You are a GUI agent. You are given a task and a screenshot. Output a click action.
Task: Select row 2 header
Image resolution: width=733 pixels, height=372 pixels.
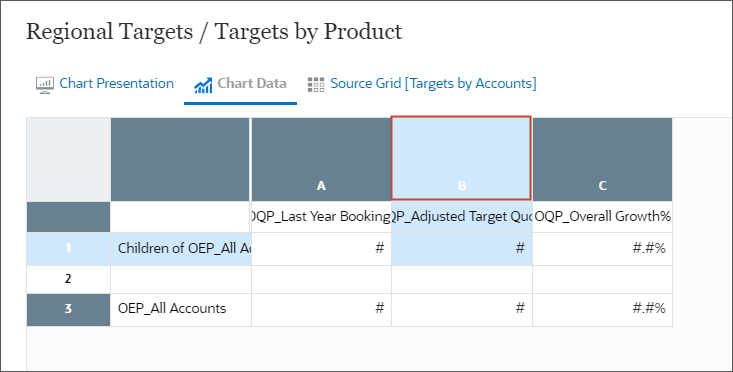pyautogui.click(x=68, y=279)
